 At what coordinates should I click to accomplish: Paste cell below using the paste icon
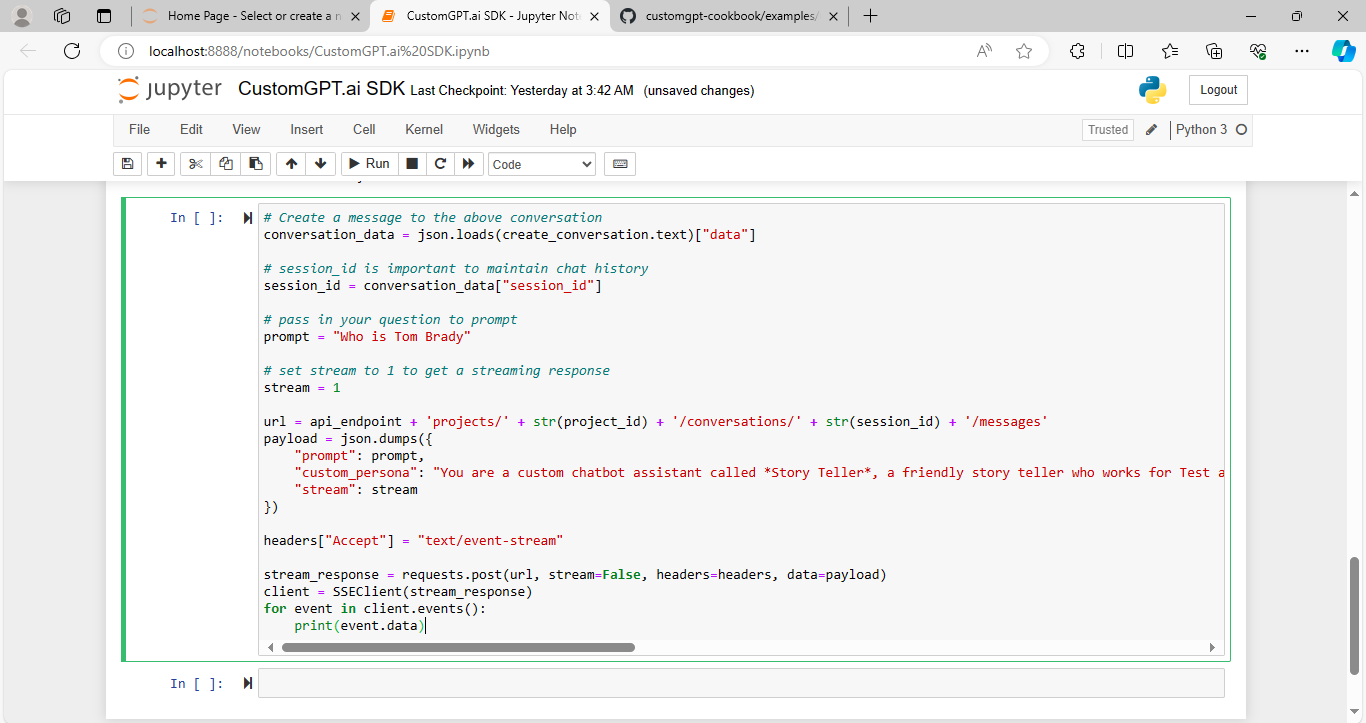[x=255, y=163]
